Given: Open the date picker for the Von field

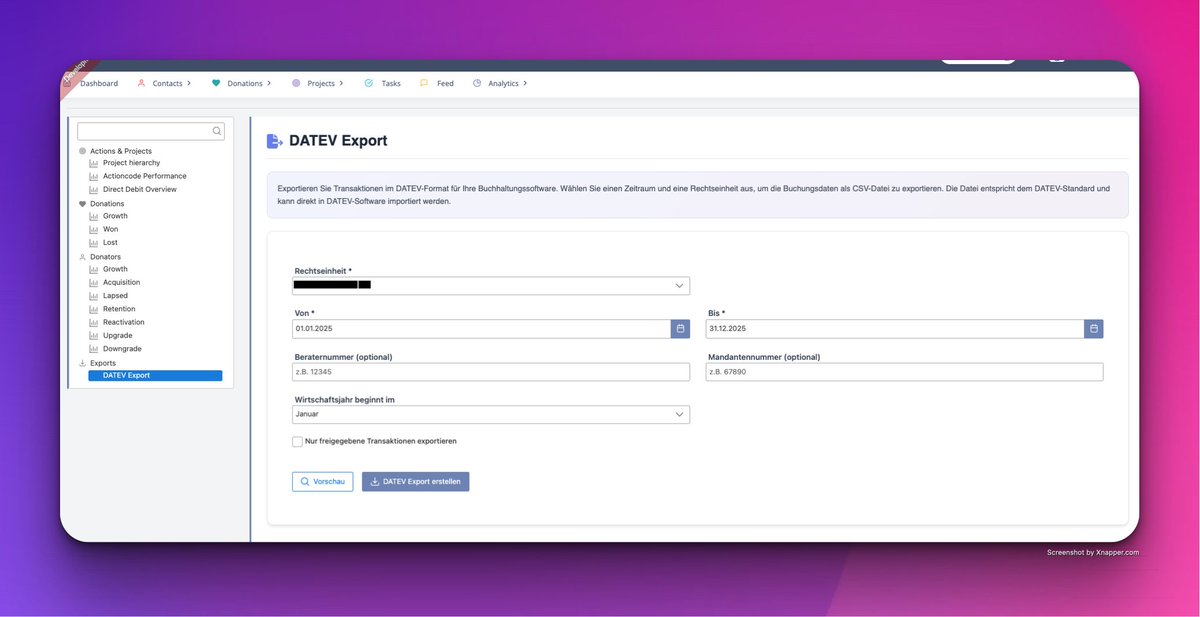Looking at the screenshot, I should click(680, 328).
